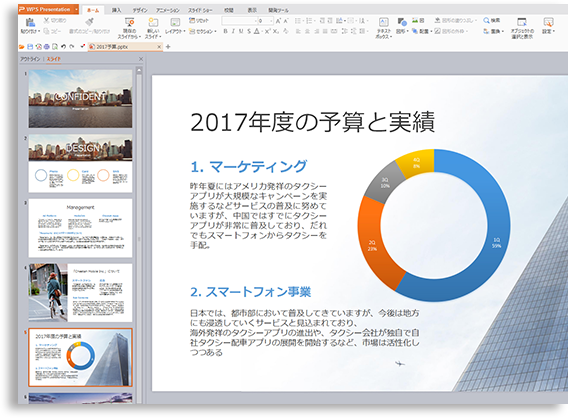Viewport: 568px width, 418px height.
Task: Switch to the スライド panel tab
Action: point(54,59)
